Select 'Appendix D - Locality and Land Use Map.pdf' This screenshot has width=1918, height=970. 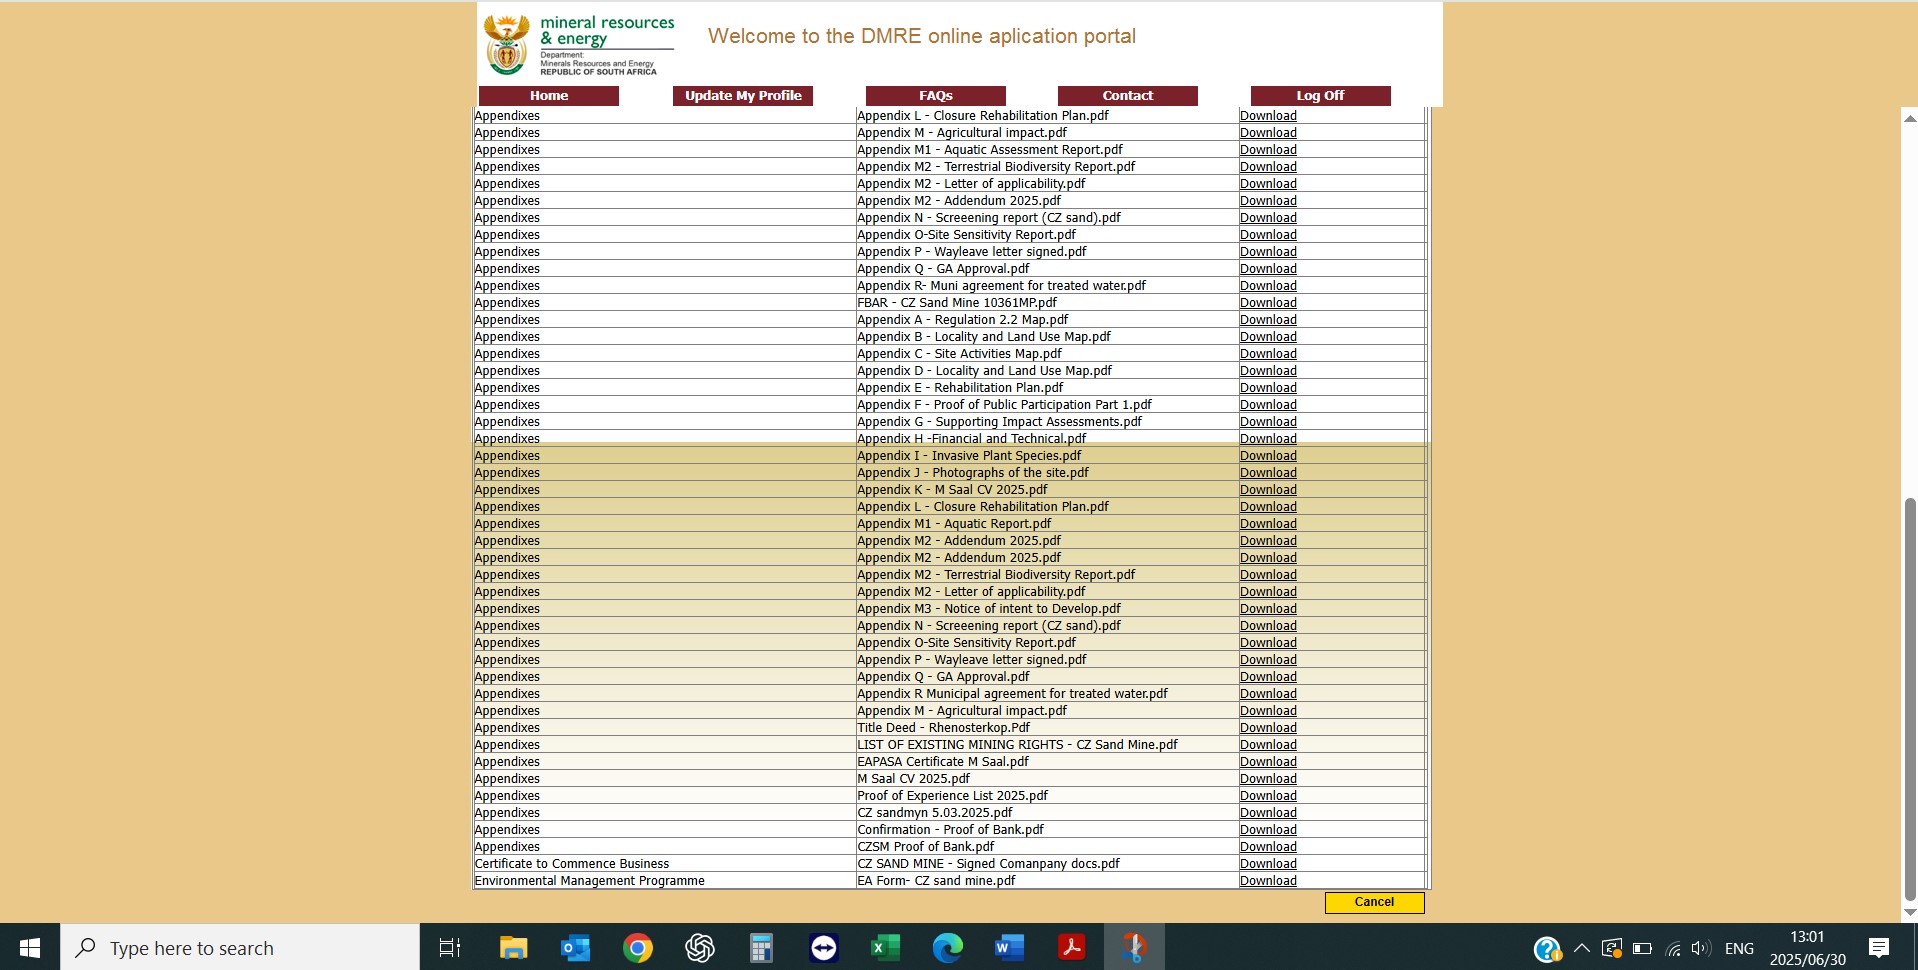(984, 370)
